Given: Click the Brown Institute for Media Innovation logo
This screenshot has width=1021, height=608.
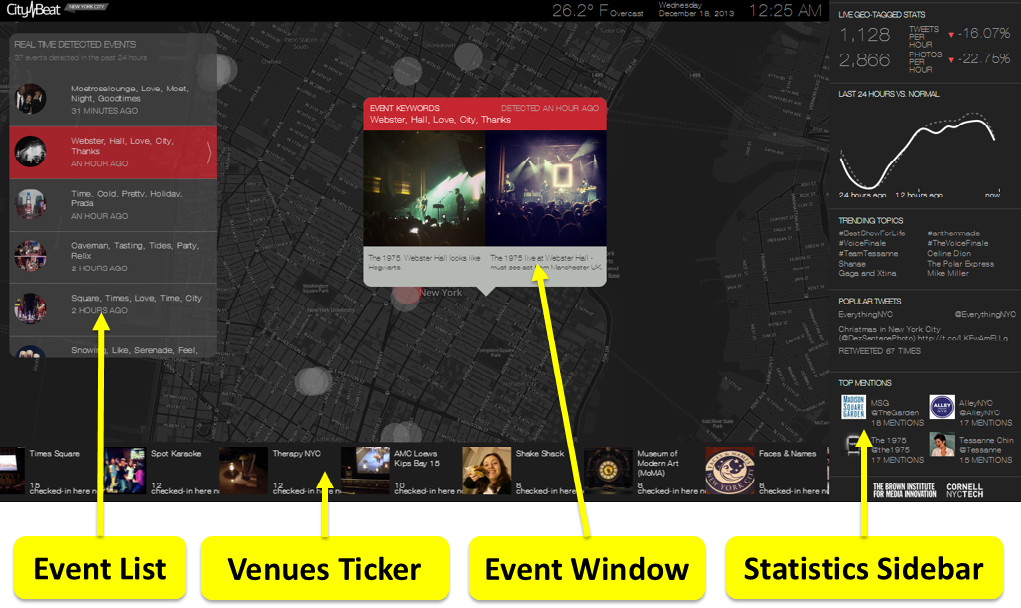Looking at the screenshot, I should [x=904, y=490].
